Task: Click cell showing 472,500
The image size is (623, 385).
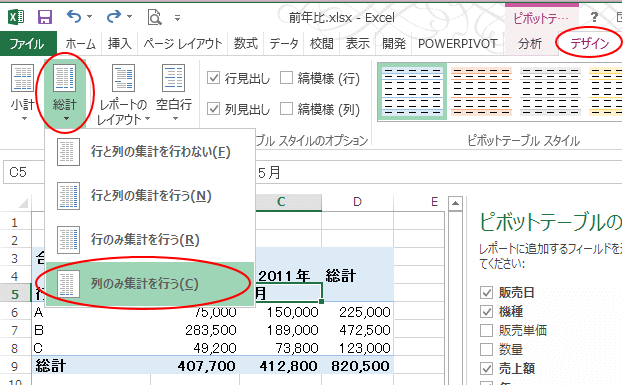Action: (357, 330)
